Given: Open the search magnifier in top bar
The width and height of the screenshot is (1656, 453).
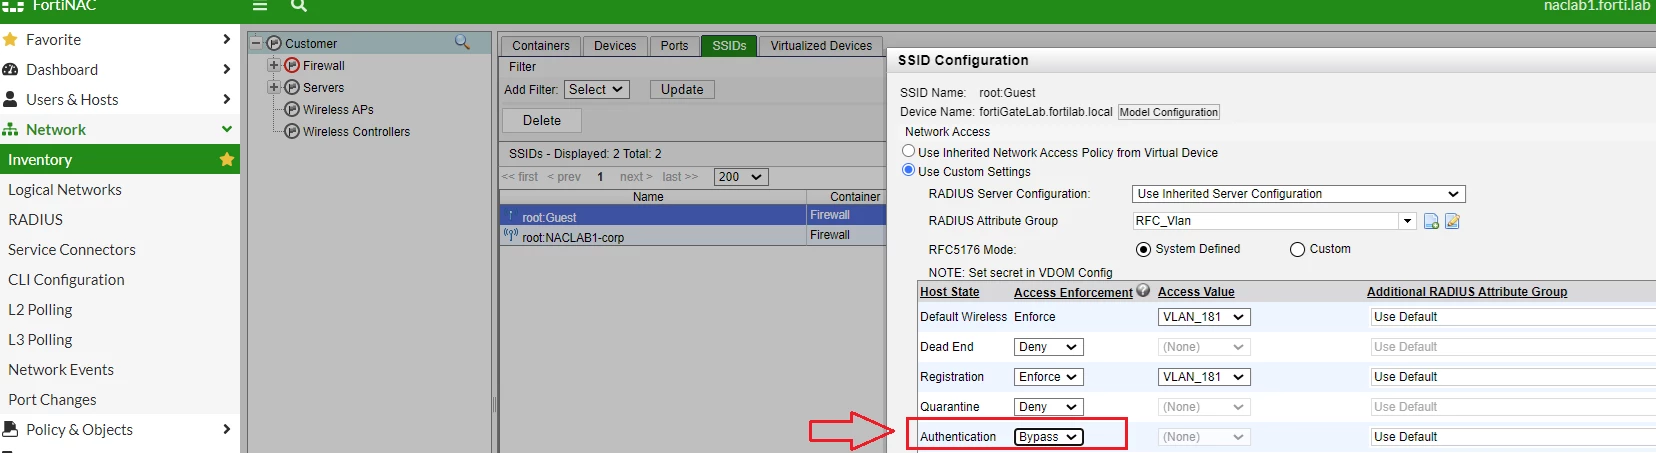Looking at the screenshot, I should 298,5.
